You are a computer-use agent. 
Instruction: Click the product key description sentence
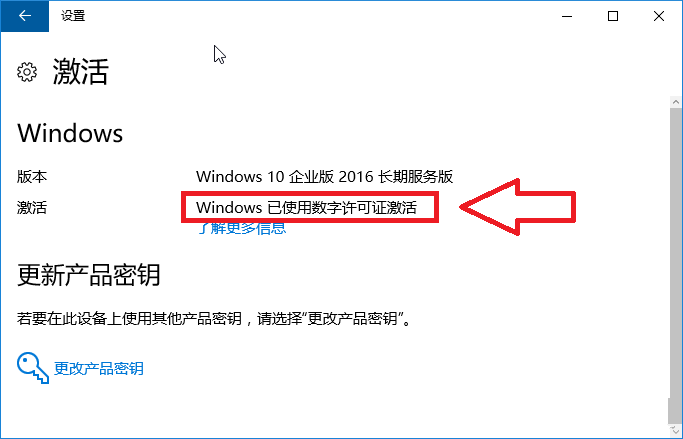(x=214, y=318)
